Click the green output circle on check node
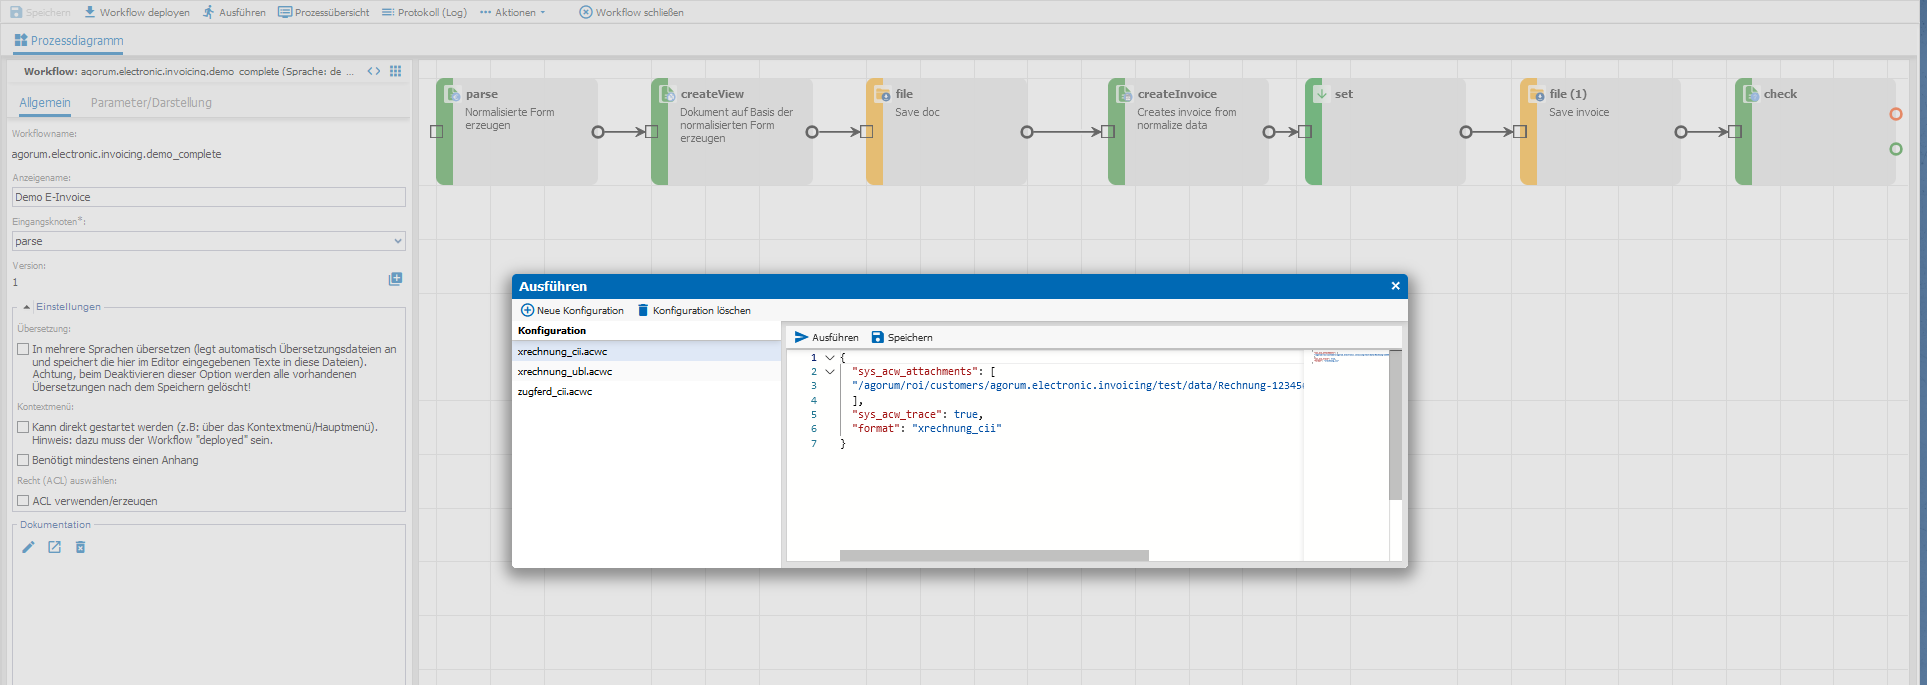Screen dimensions: 1927x685 click(x=1895, y=149)
